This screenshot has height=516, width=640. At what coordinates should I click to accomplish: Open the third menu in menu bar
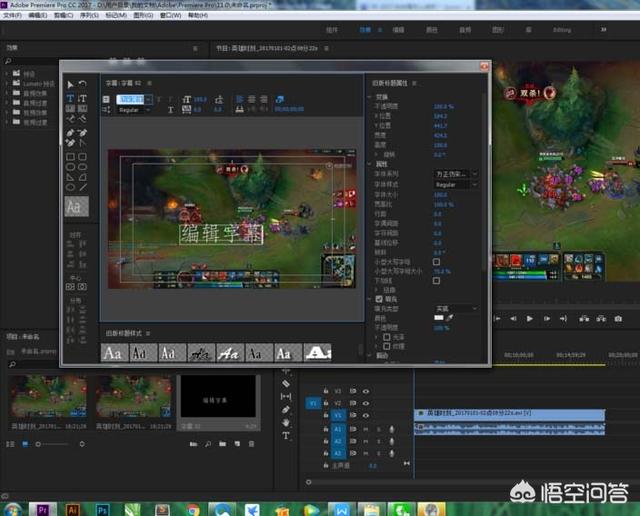click(64, 15)
